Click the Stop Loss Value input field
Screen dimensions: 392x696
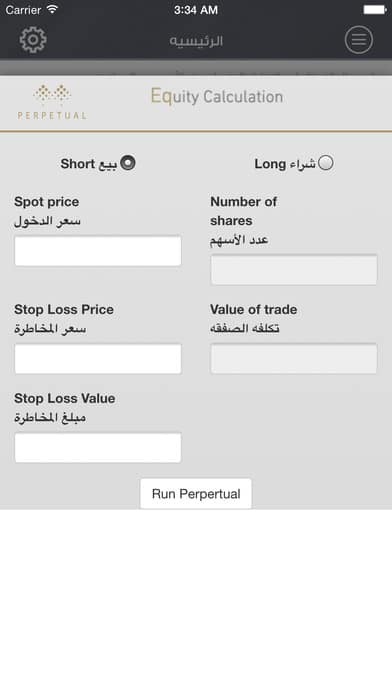point(98,448)
